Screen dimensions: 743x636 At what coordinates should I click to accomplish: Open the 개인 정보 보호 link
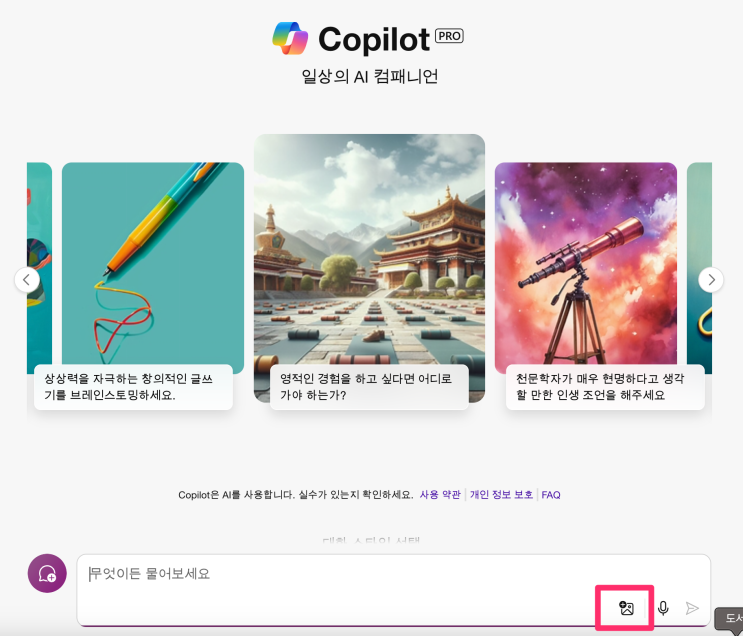pos(501,495)
